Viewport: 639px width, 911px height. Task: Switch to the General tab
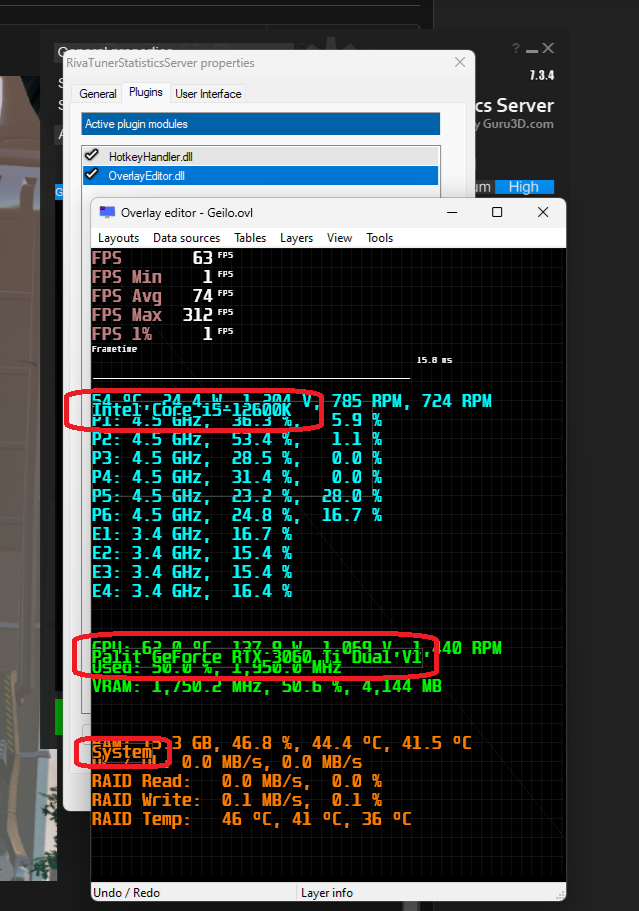(x=98, y=94)
